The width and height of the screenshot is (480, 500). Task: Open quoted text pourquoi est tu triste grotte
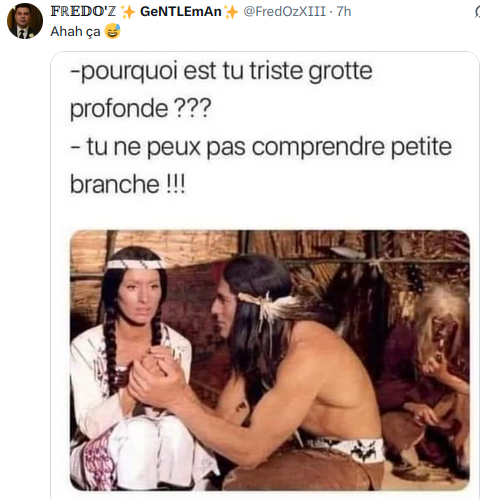[x=221, y=71]
